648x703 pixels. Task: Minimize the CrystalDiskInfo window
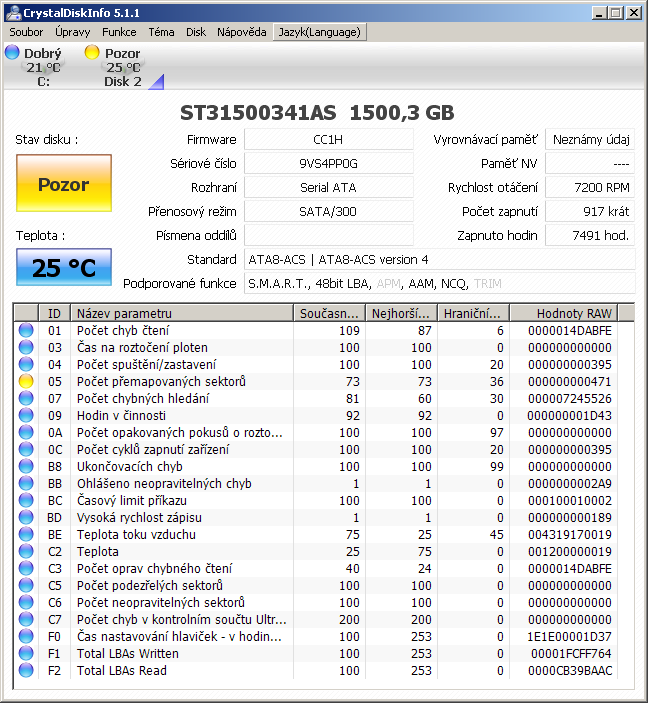599,13
